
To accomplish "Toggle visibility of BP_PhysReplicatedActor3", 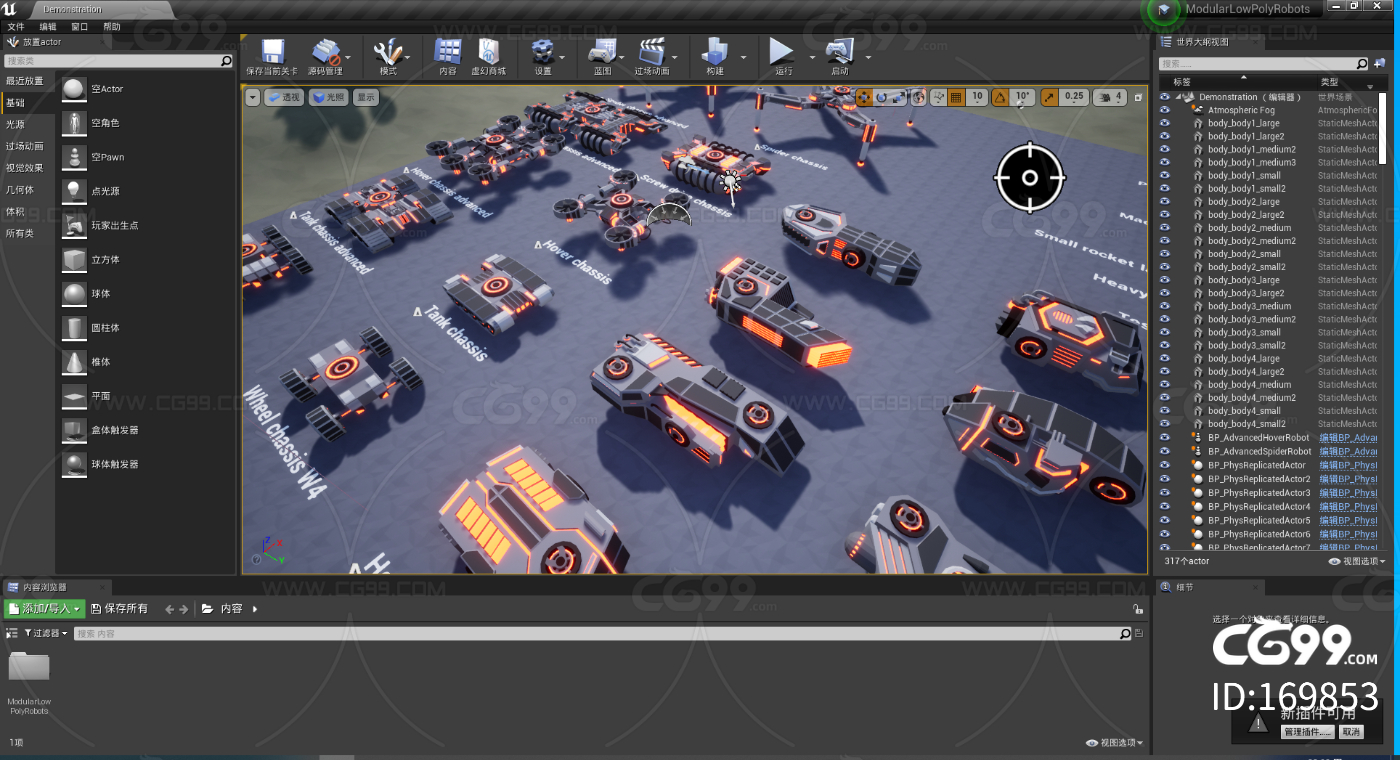I will (x=1165, y=492).
